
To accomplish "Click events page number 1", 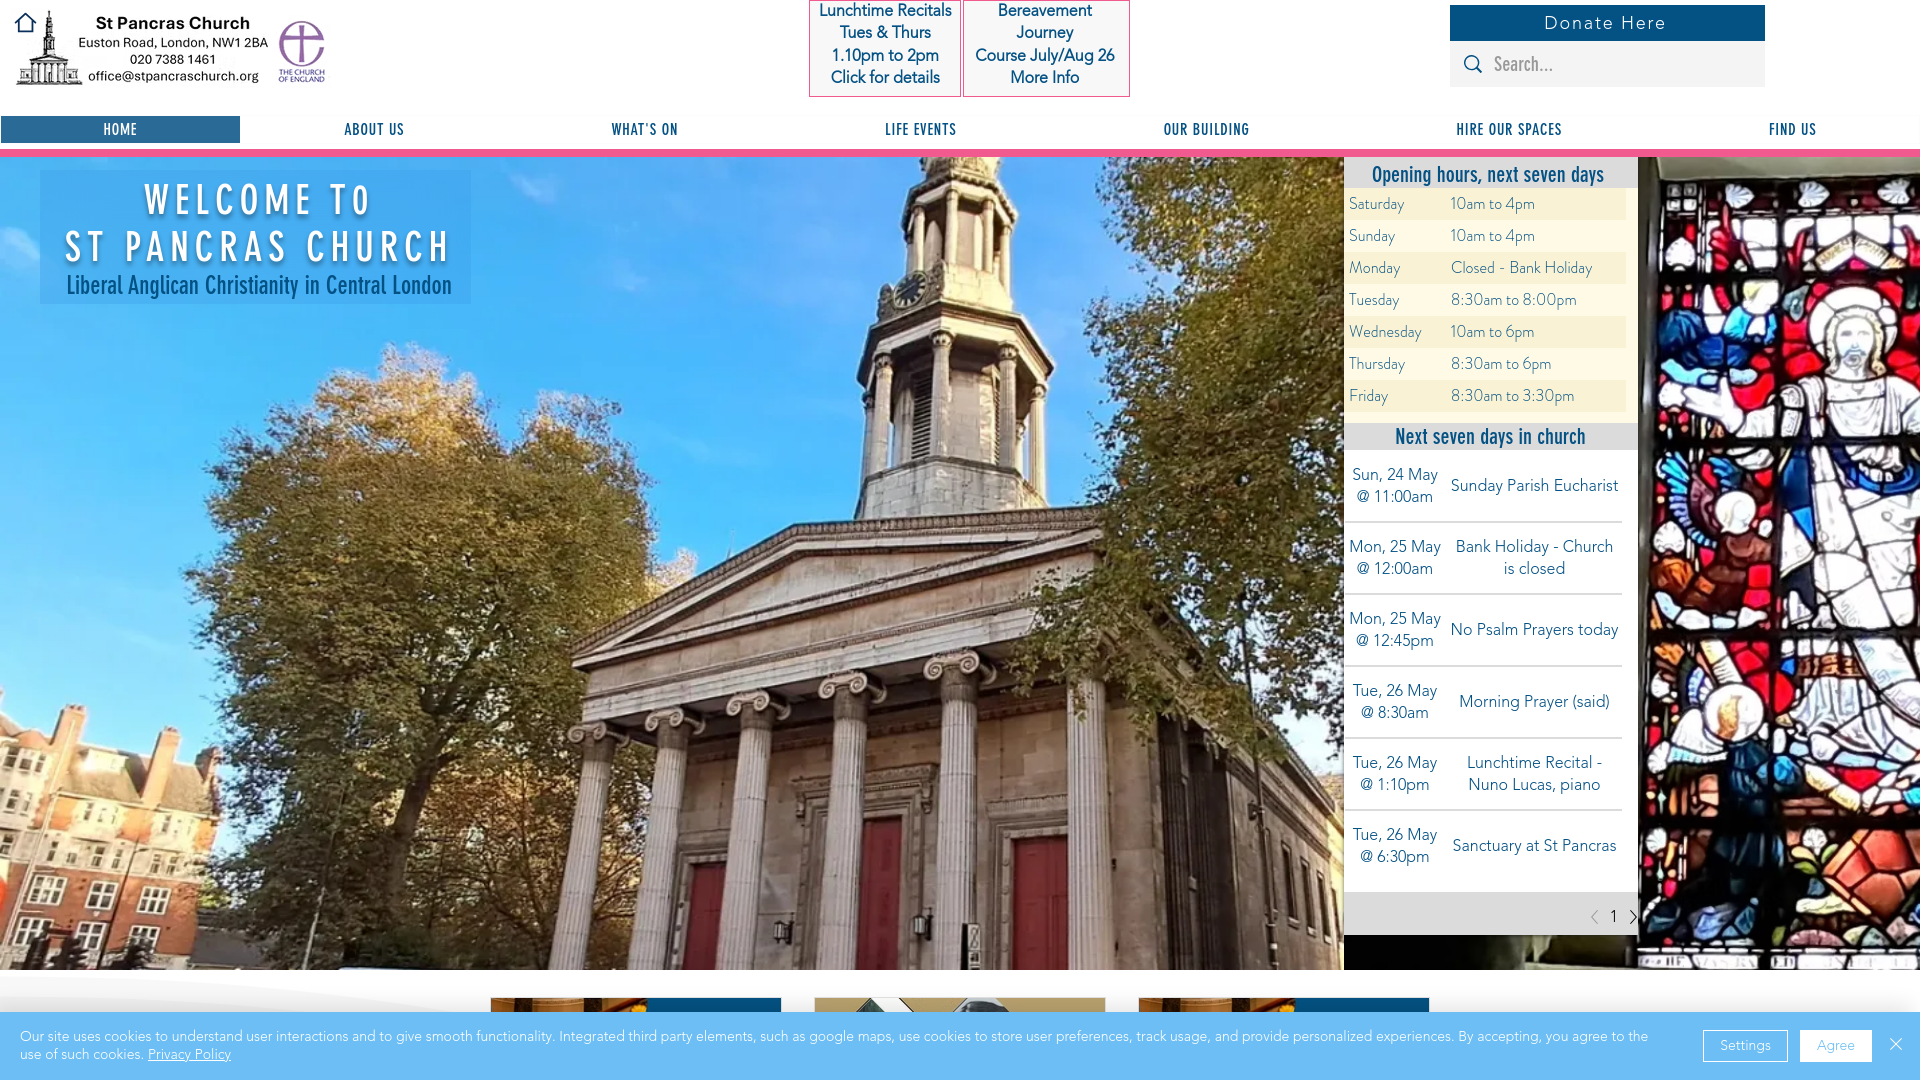I will (x=1613, y=916).
